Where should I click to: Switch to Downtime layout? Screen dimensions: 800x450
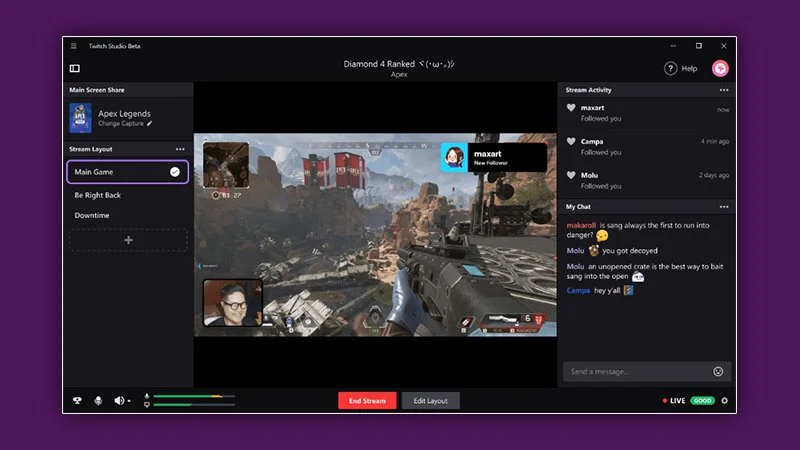pos(92,215)
